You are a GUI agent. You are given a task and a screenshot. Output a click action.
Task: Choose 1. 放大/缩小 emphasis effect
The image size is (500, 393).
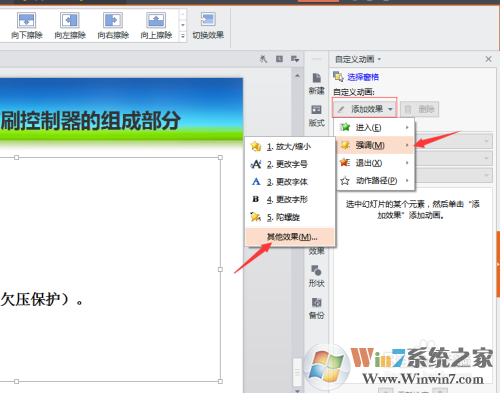point(290,146)
